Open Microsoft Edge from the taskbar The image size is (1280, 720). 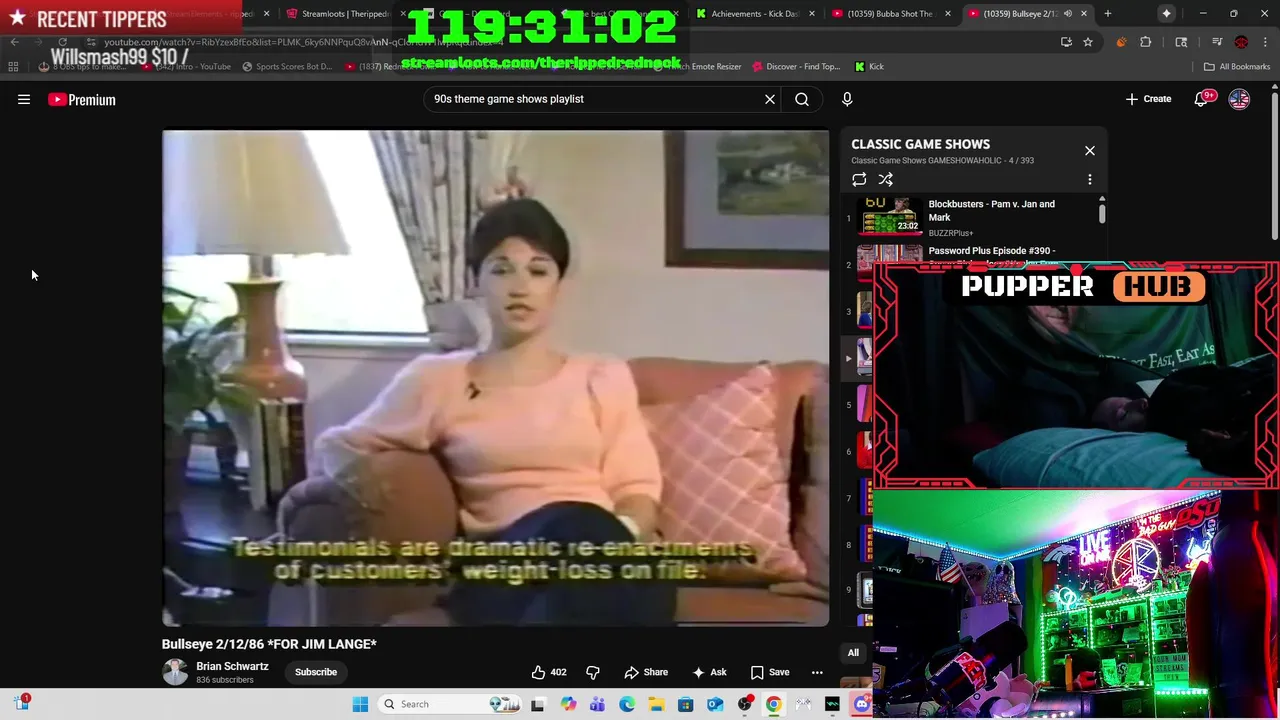pyautogui.click(x=627, y=704)
